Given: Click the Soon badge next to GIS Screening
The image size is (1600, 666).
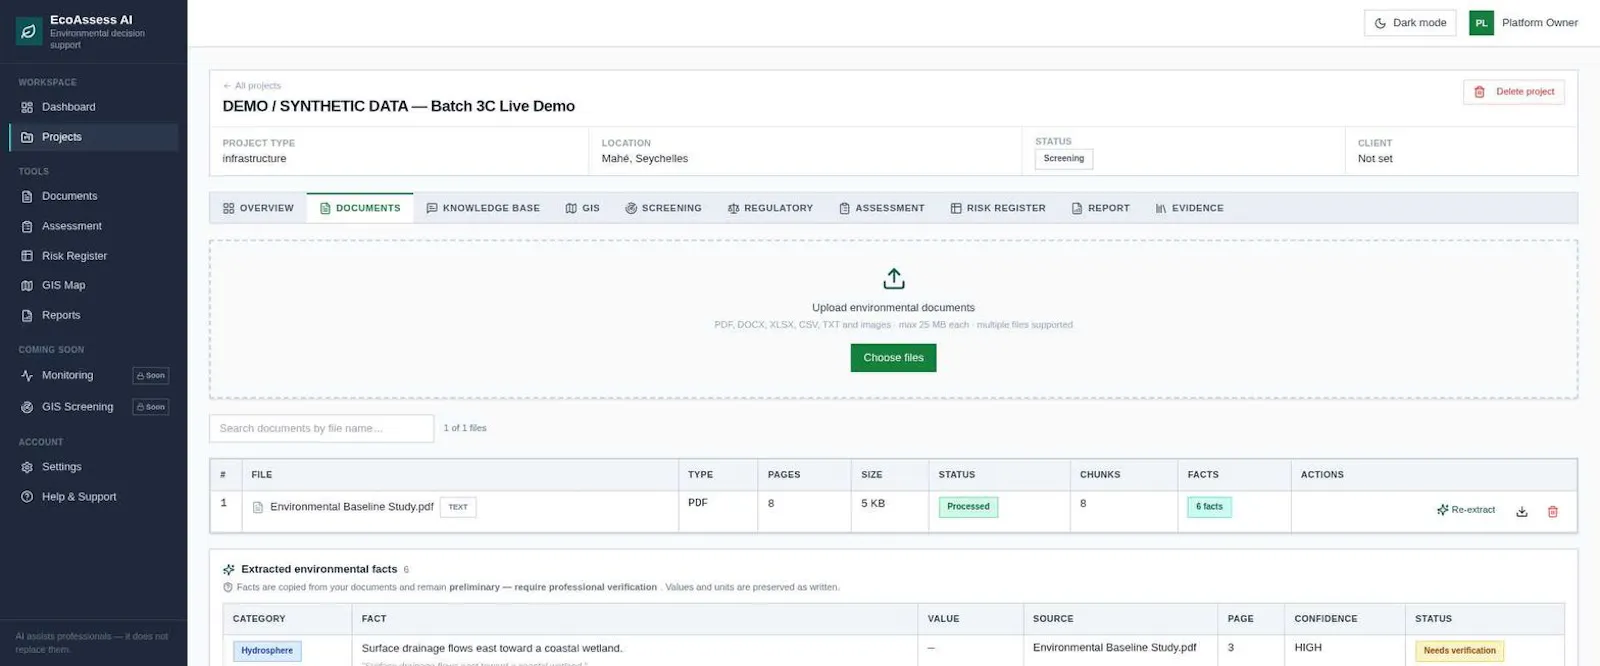Looking at the screenshot, I should tap(151, 407).
